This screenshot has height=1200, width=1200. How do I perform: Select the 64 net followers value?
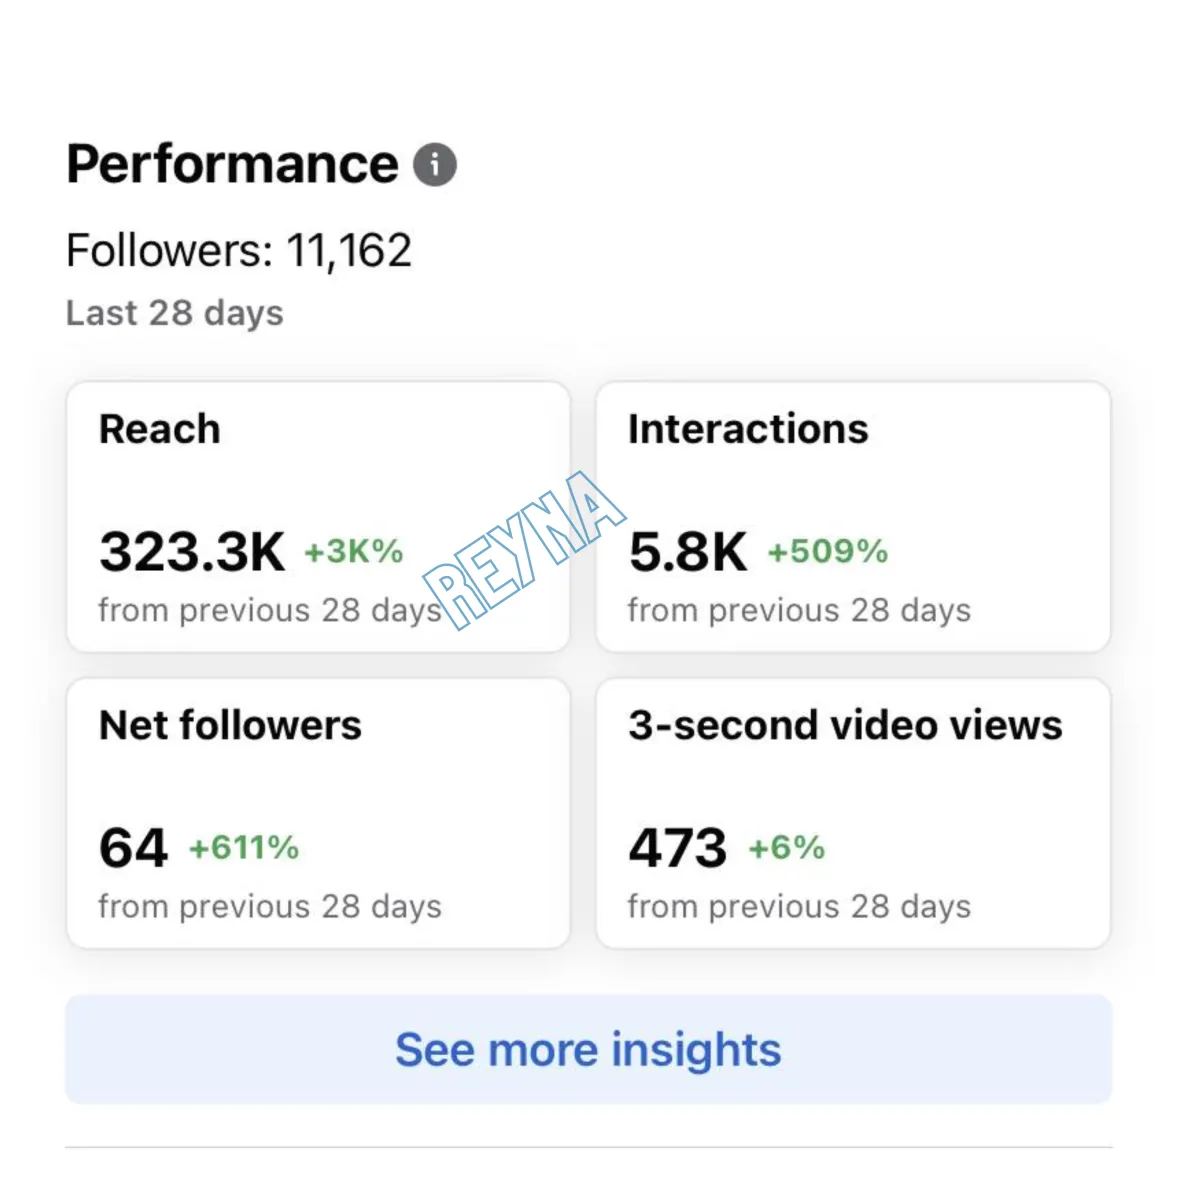tap(133, 848)
